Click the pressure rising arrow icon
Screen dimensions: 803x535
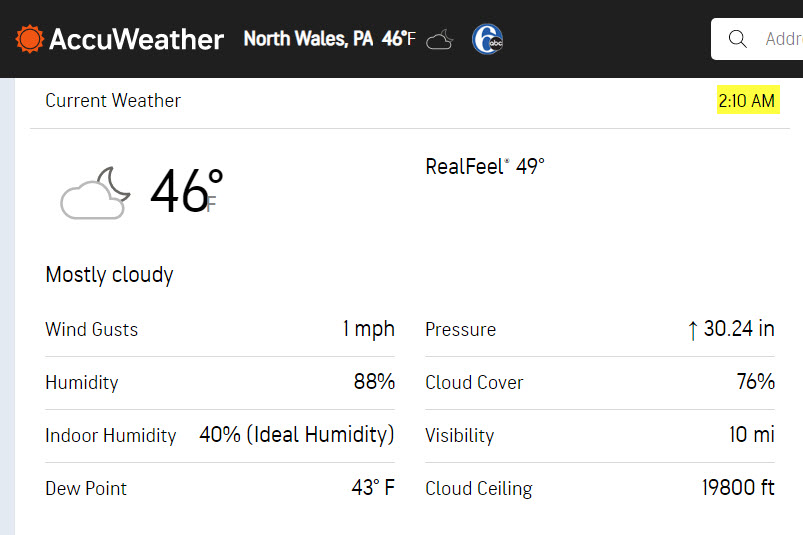click(x=692, y=330)
